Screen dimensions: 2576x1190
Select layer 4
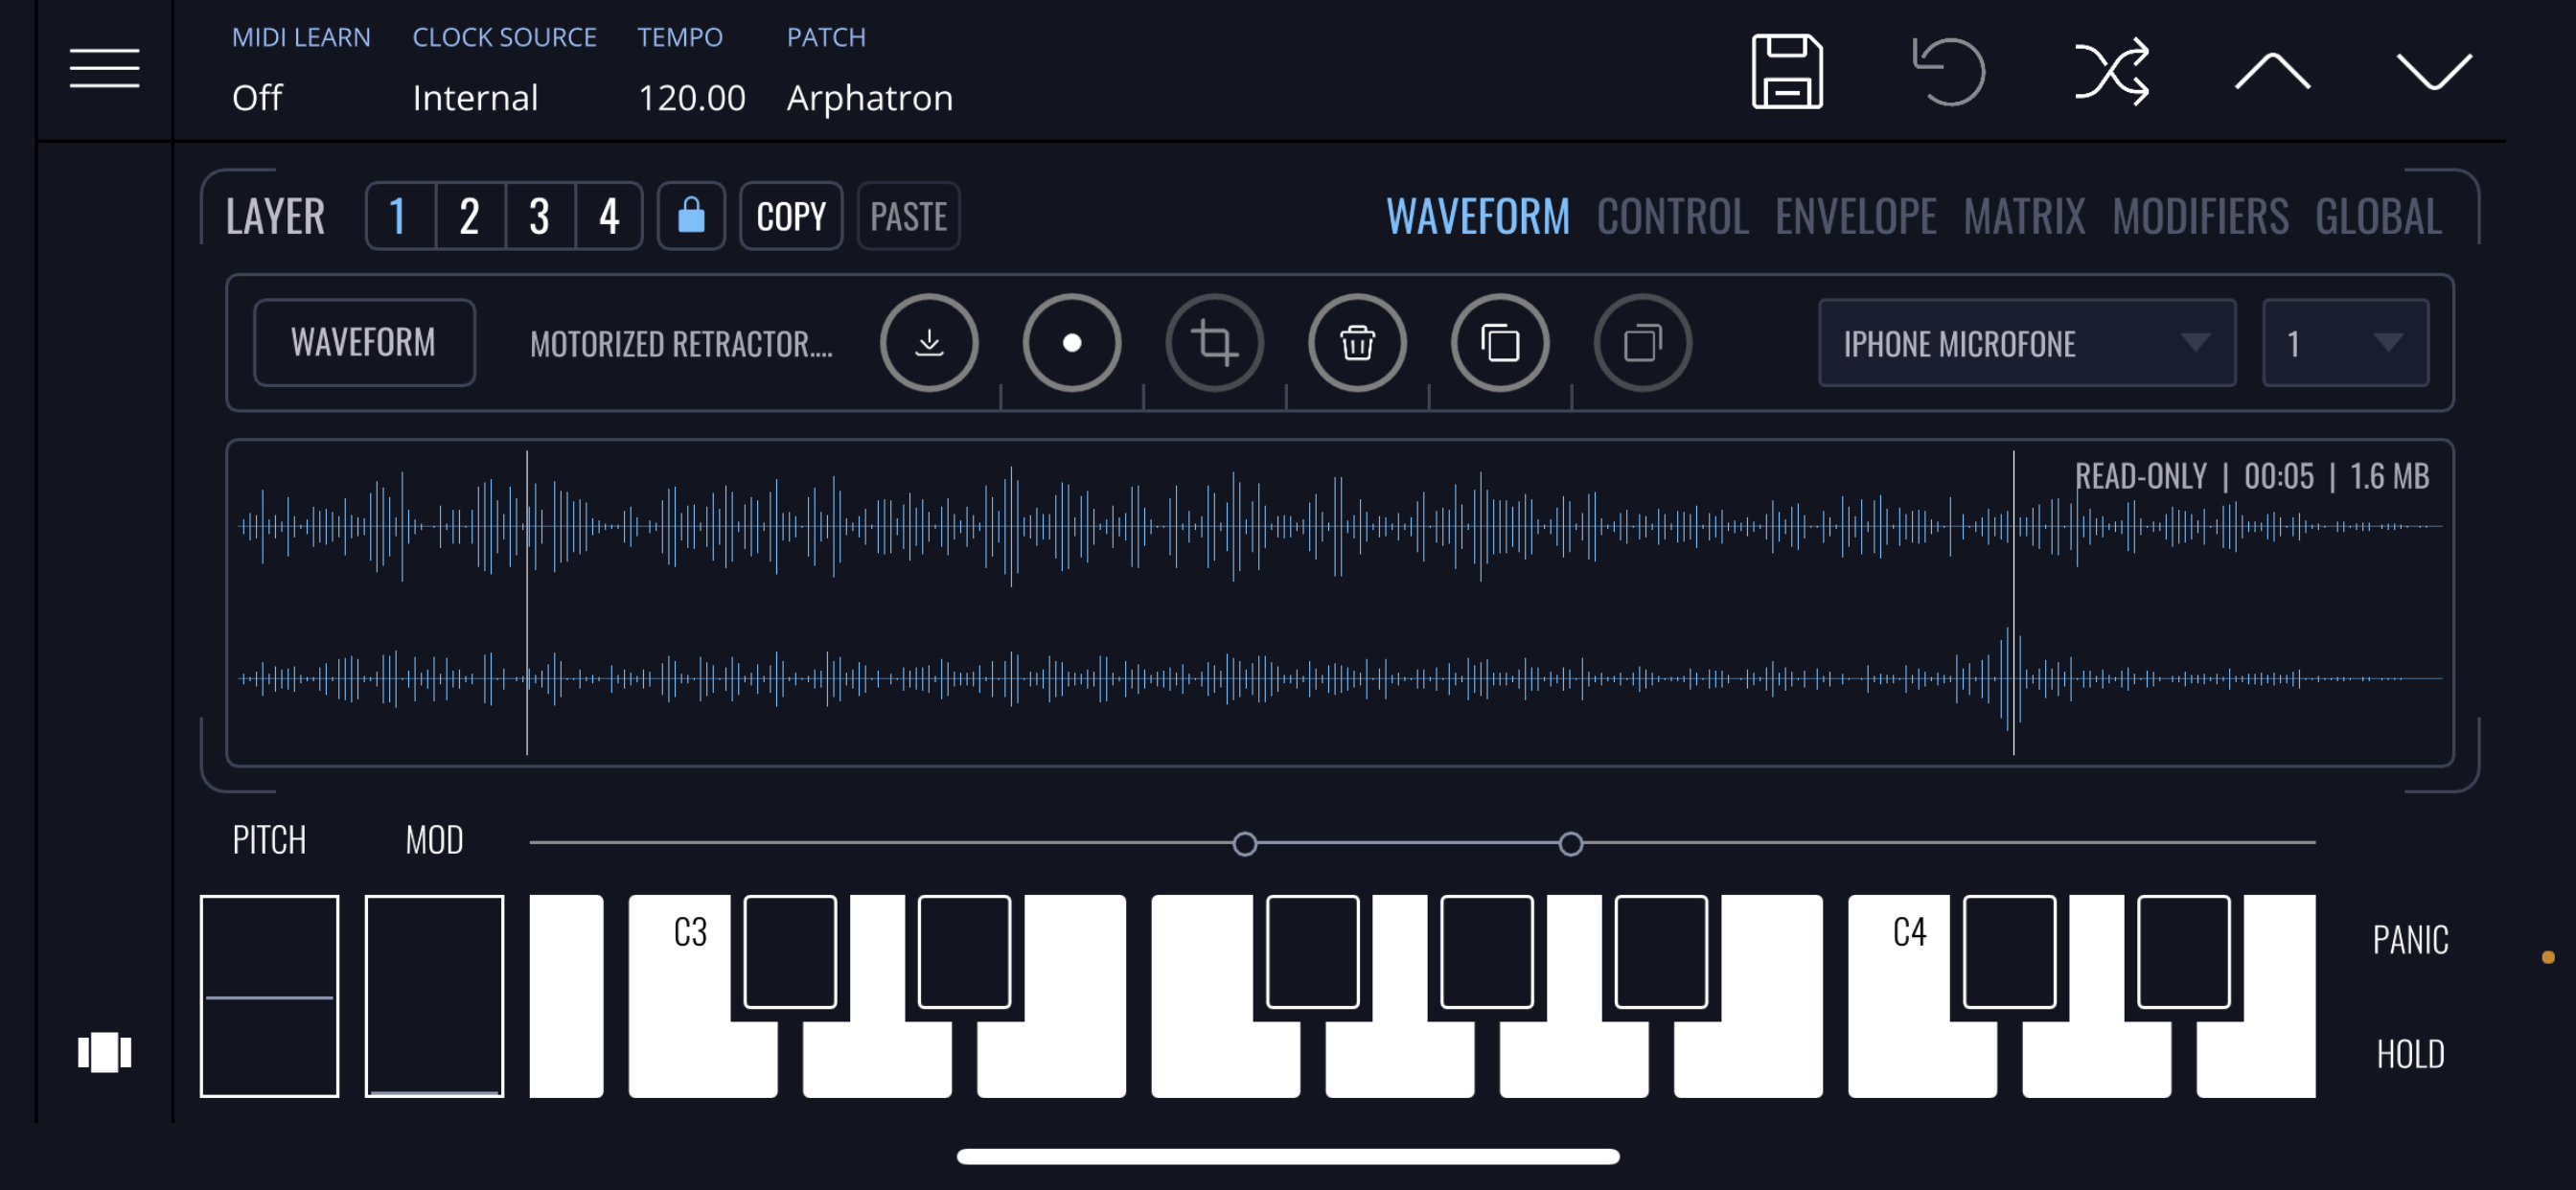pyautogui.click(x=609, y=215)
